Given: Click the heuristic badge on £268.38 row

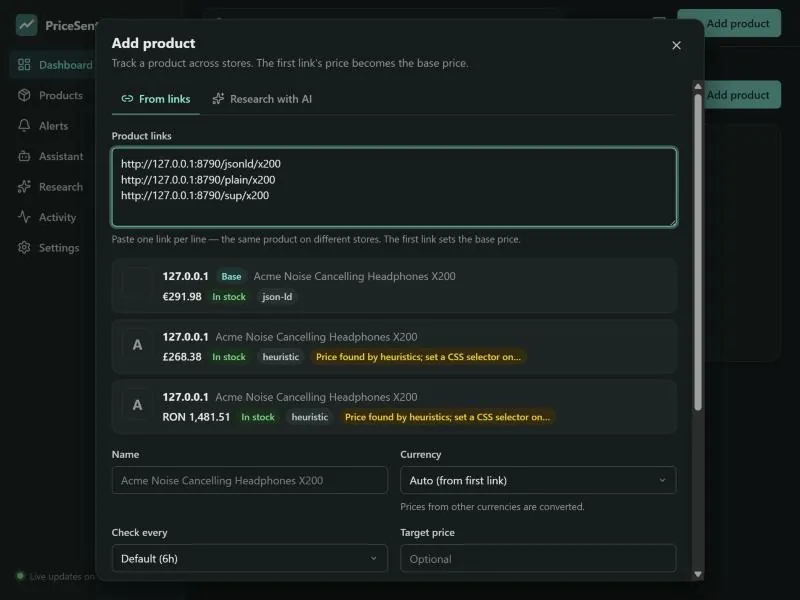Looking at the screenshot, I should tap(281, 357).
